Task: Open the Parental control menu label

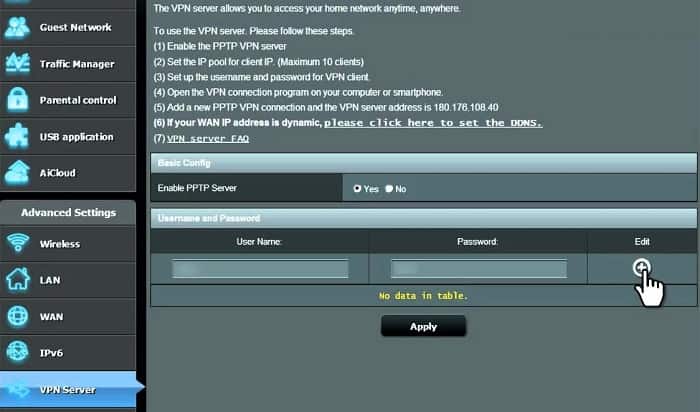Action: click(78, 100)
